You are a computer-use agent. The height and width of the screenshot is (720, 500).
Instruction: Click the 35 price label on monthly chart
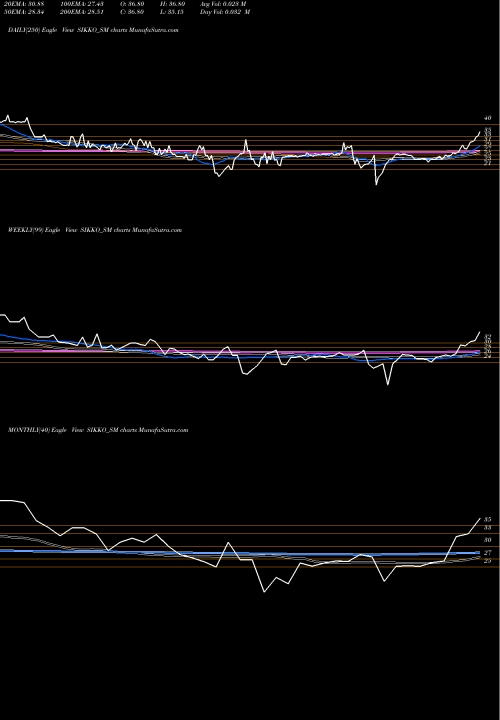[x=488, y=519]
